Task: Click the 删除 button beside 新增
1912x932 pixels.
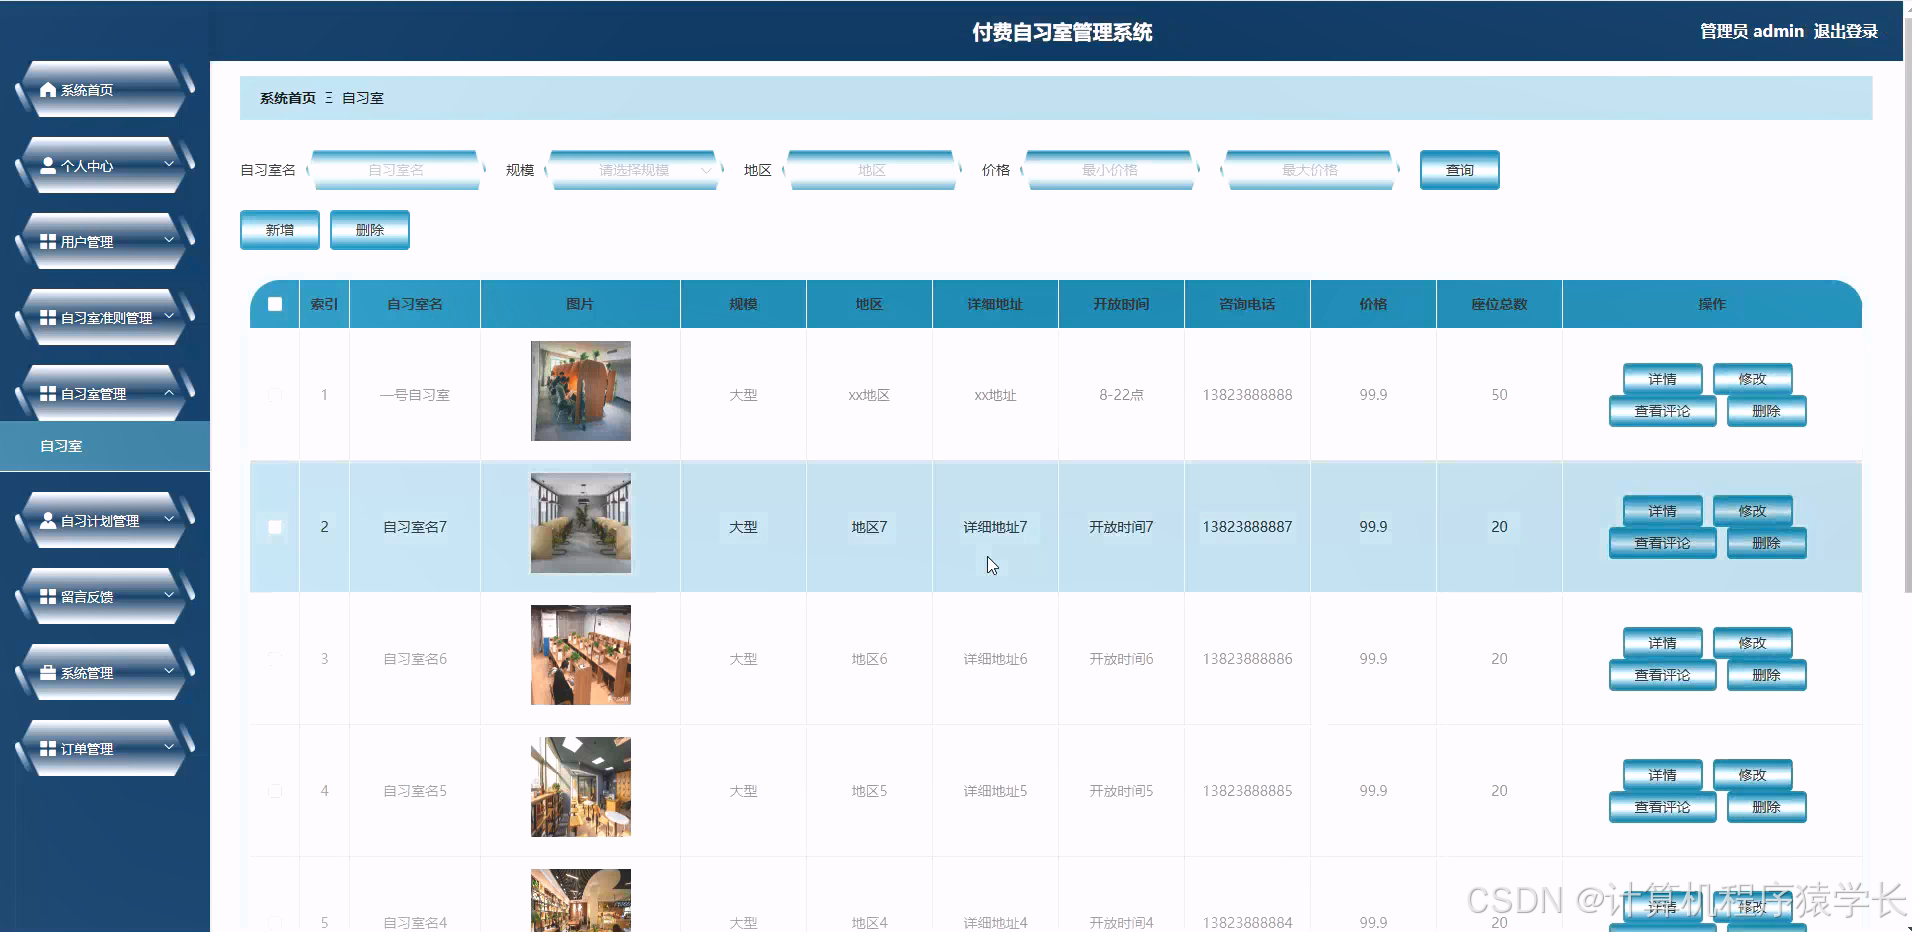Action: 370,230
